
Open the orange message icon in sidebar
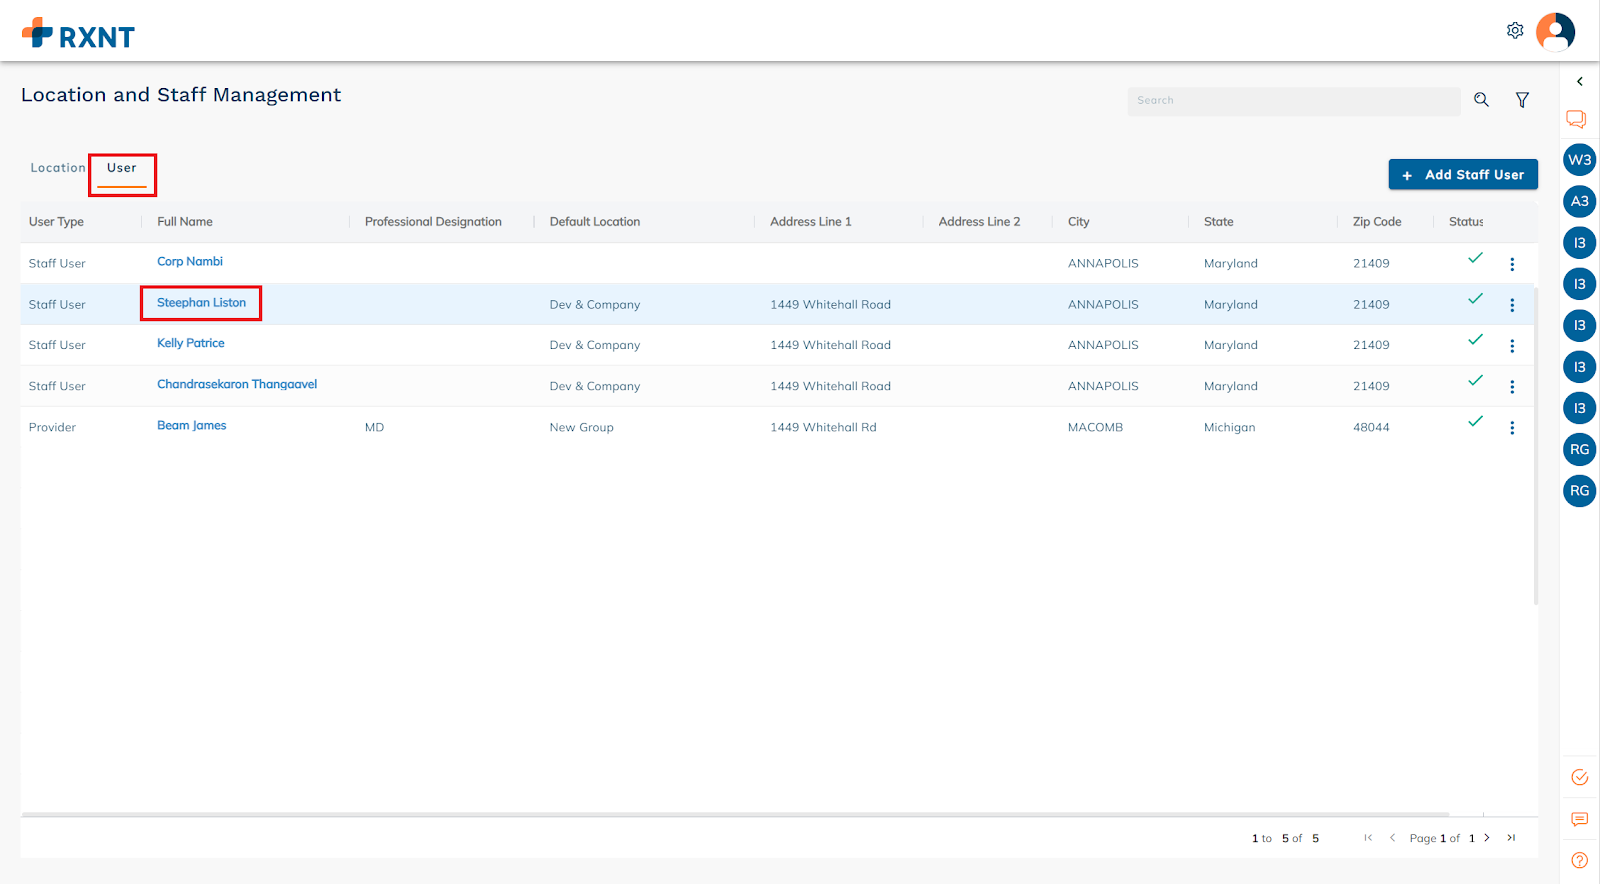1580,819
